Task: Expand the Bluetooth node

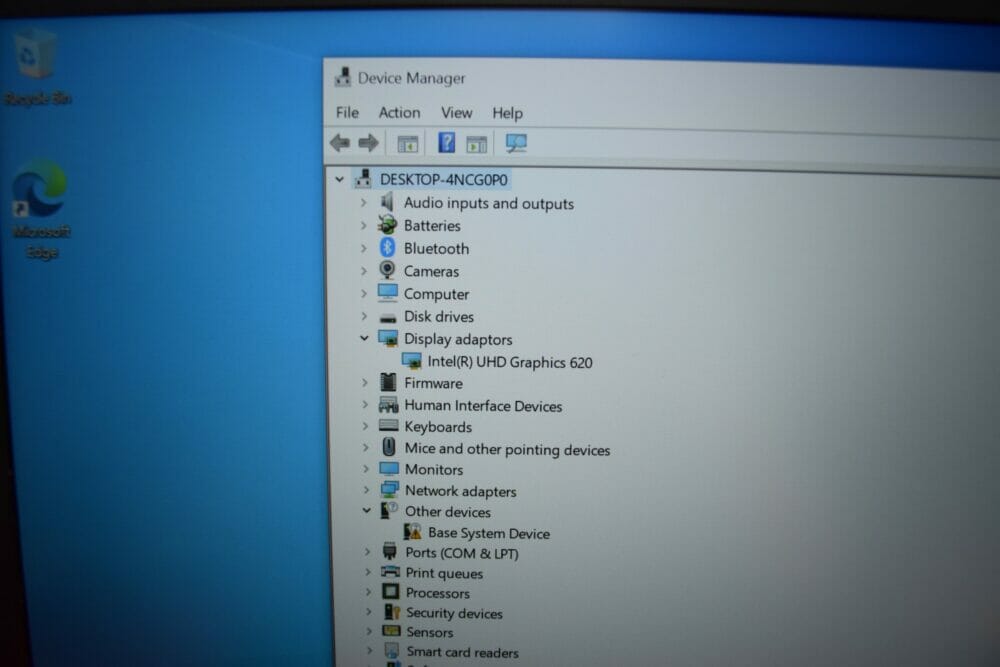Action: coord(364,248)
